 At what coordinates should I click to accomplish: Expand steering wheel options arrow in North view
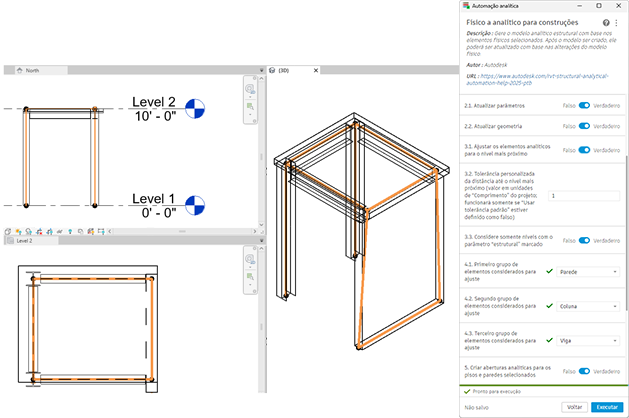pyautogui.click(x=250, y=97)
